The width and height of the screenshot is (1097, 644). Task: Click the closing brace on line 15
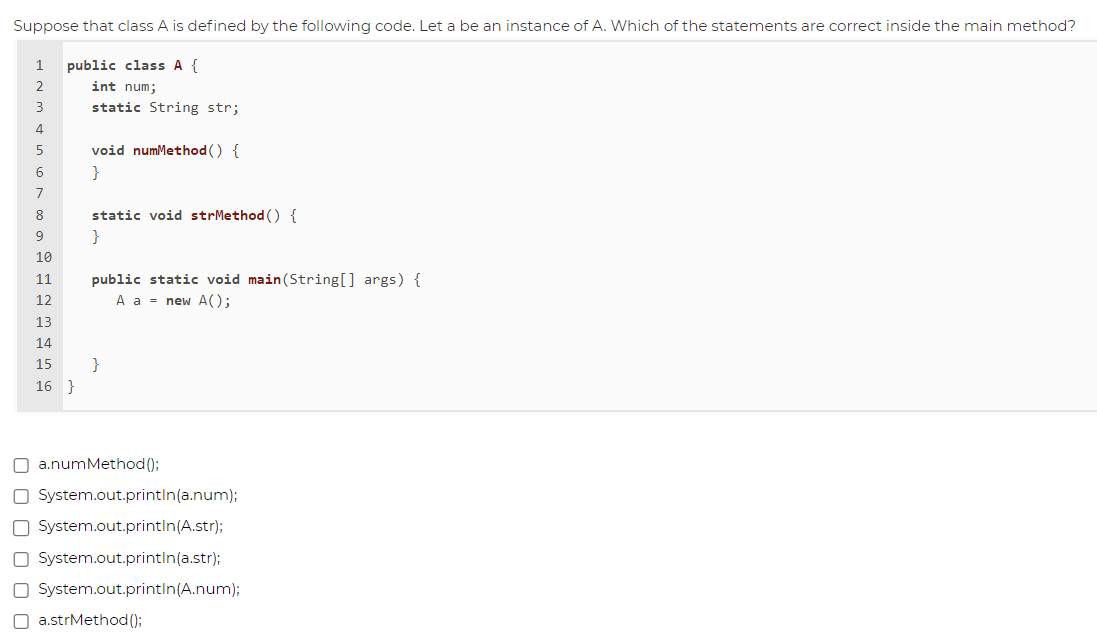[x=96, y=364]
